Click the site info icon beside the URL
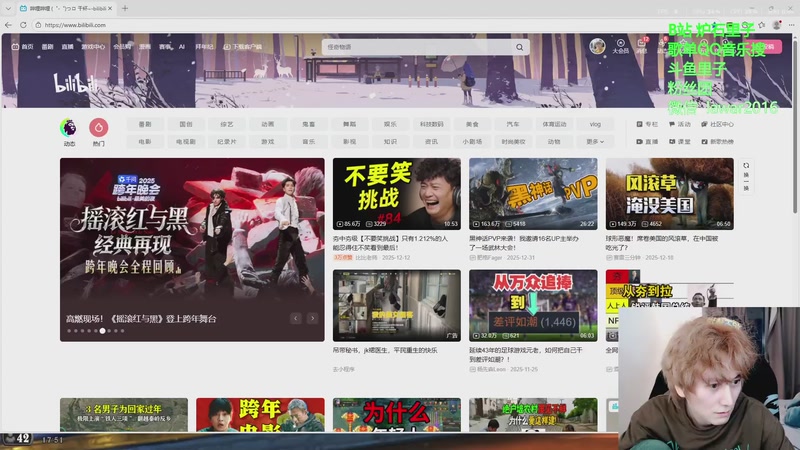This screenshot has width=800, height=450. (x=38, y=24)
